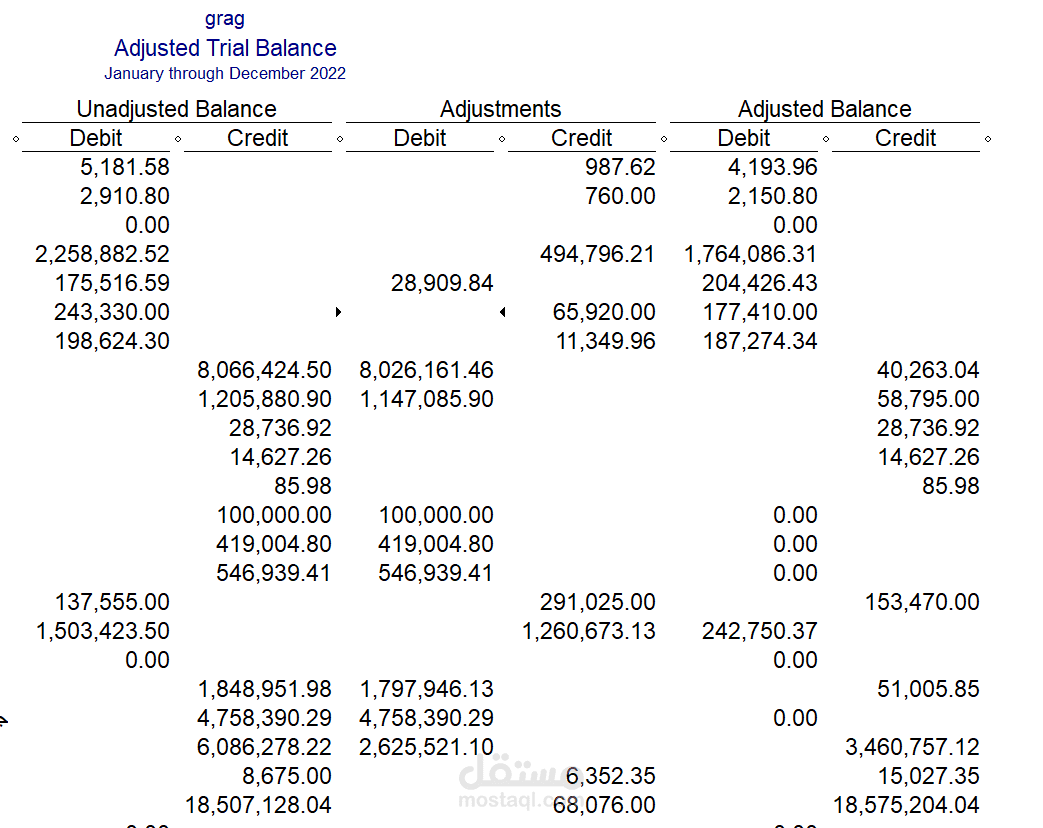
Task: Select the adjusted debit 204,426.43
Action: 760,283
